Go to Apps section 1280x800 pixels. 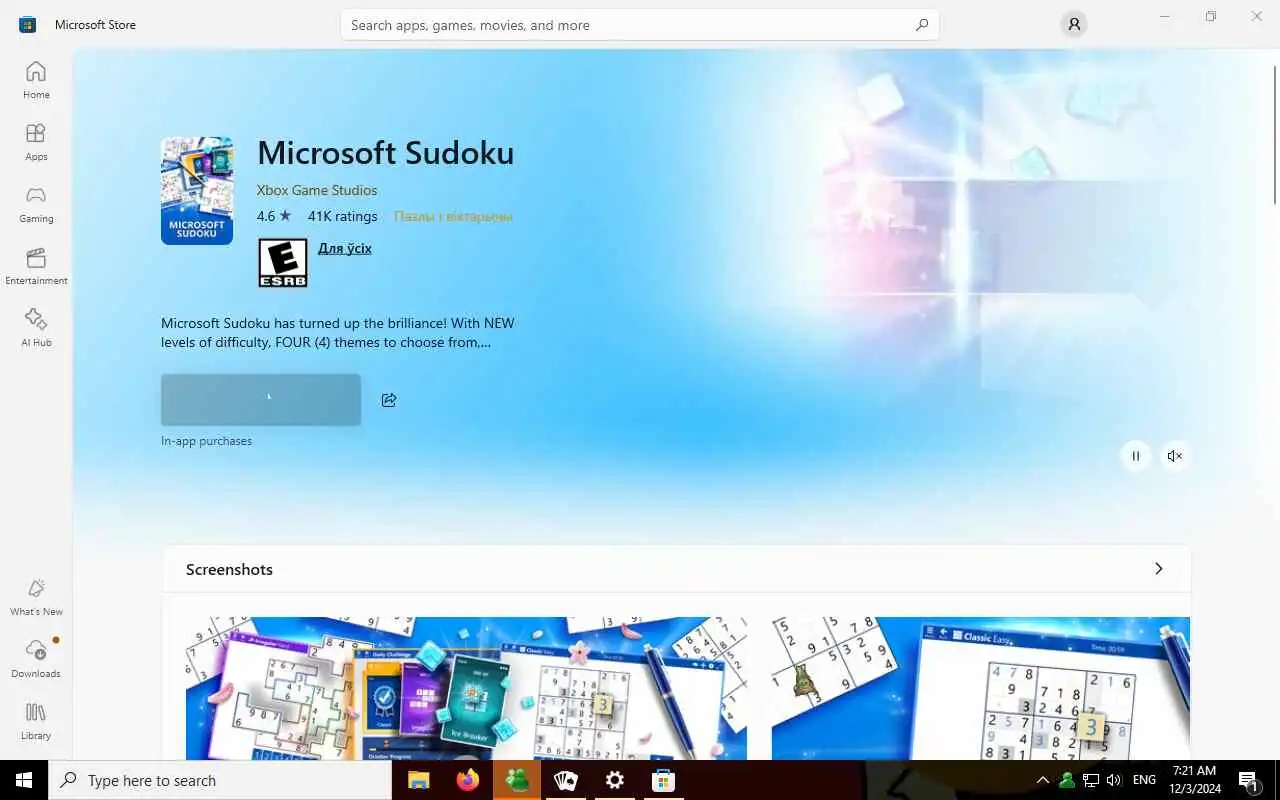(x=36, y=142)
